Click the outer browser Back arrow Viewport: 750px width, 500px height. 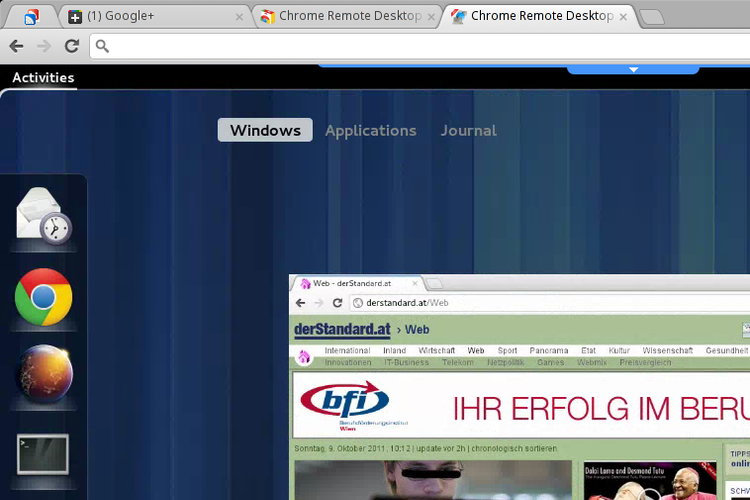point(17,46)
